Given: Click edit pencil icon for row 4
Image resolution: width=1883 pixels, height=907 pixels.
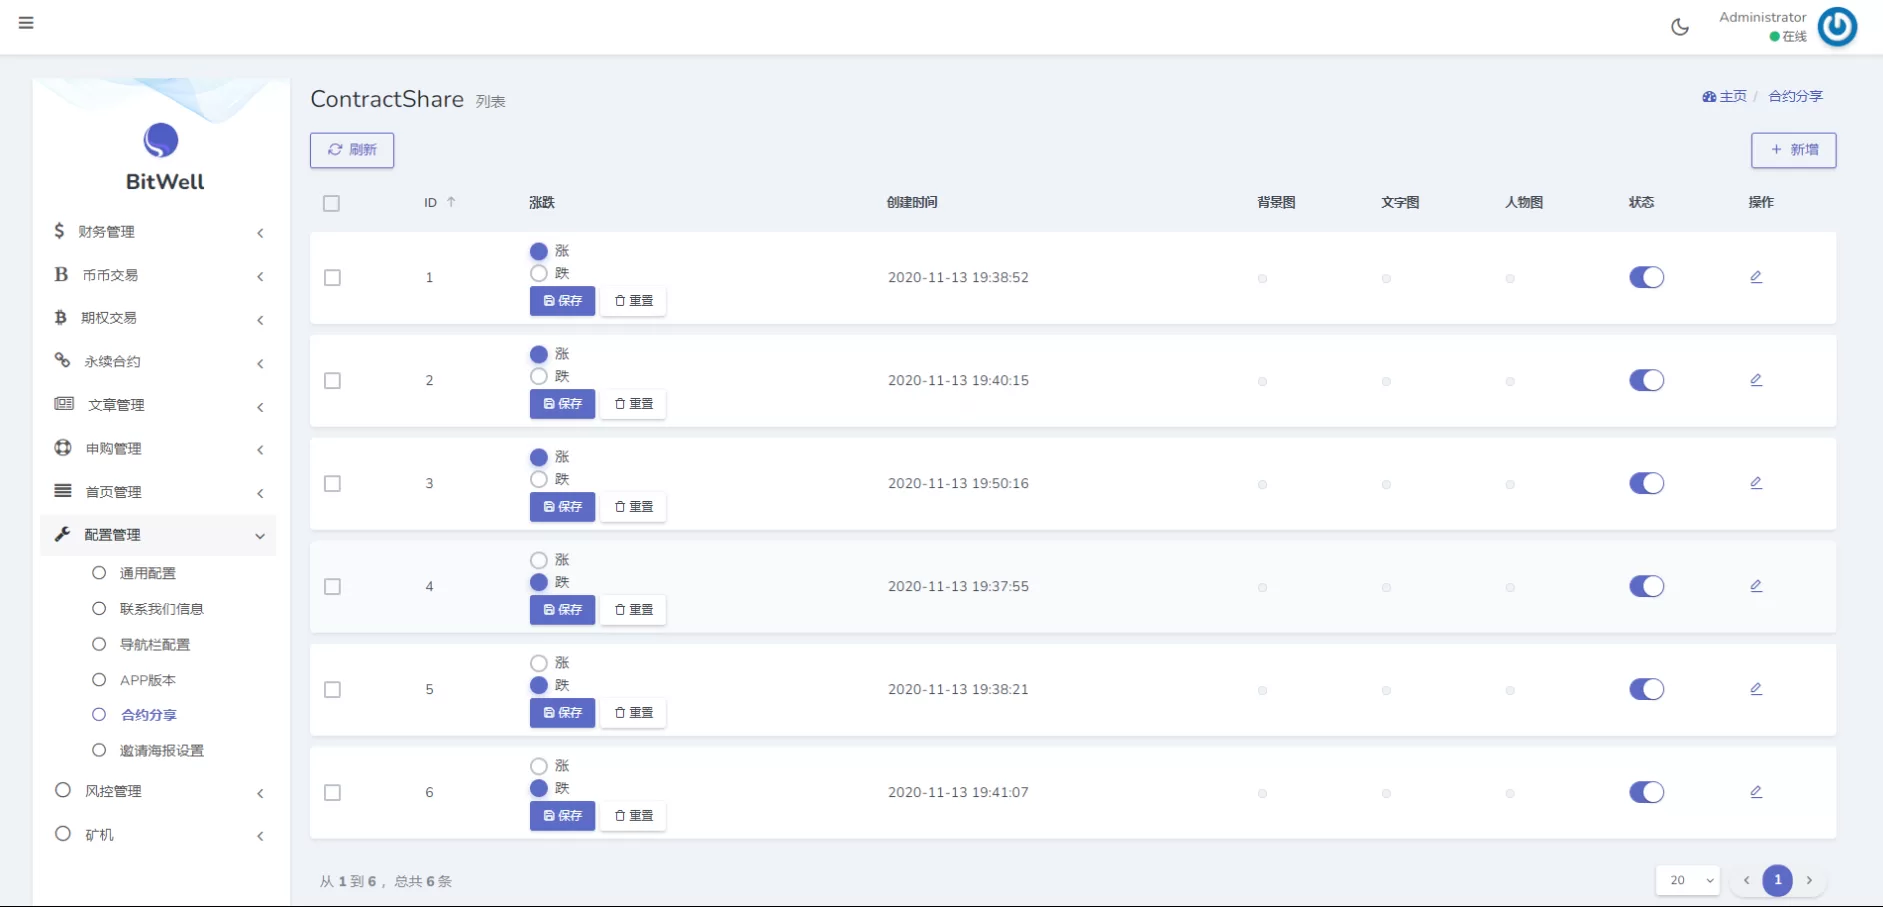Looking at the screenshot, I should [x=1756, y=586].
